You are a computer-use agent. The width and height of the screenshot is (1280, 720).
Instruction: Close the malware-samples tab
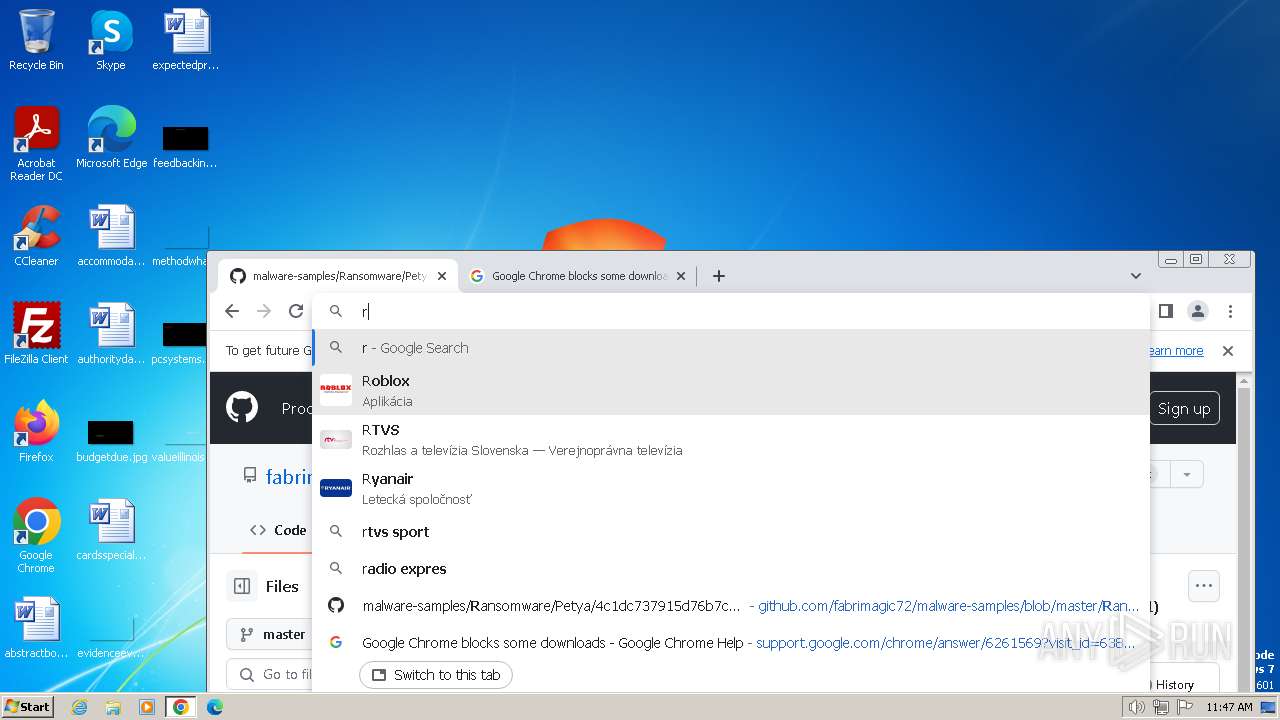[443, 276]
